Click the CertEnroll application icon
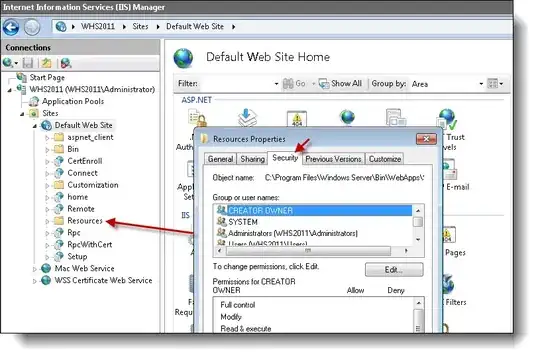The height and width of the screenshot is (360, 540). (x=59, y=161)
